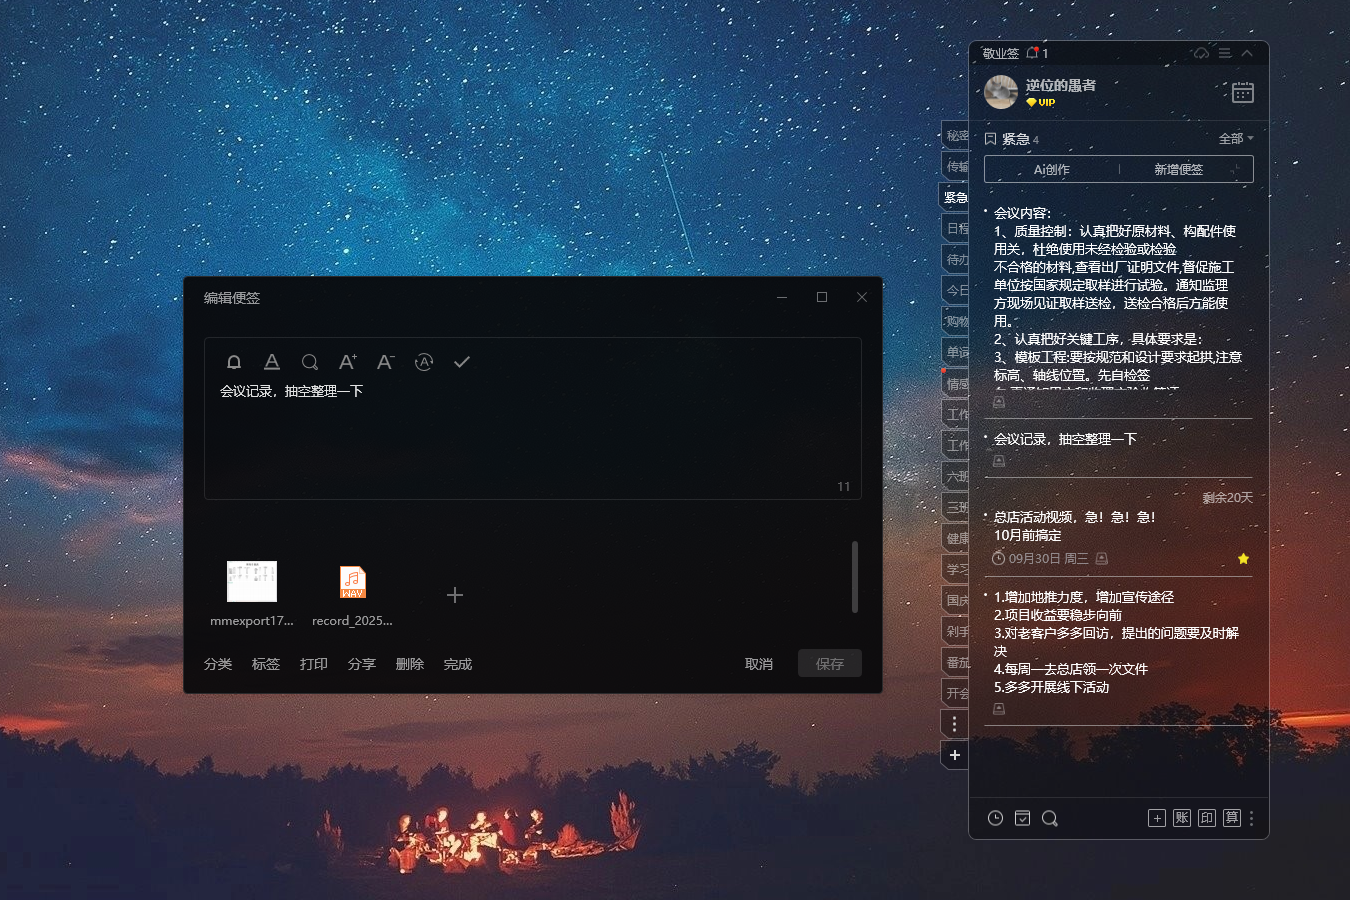
Task: Set a reminder with the bell icon in editor
Action: click(x=234, y=362)
